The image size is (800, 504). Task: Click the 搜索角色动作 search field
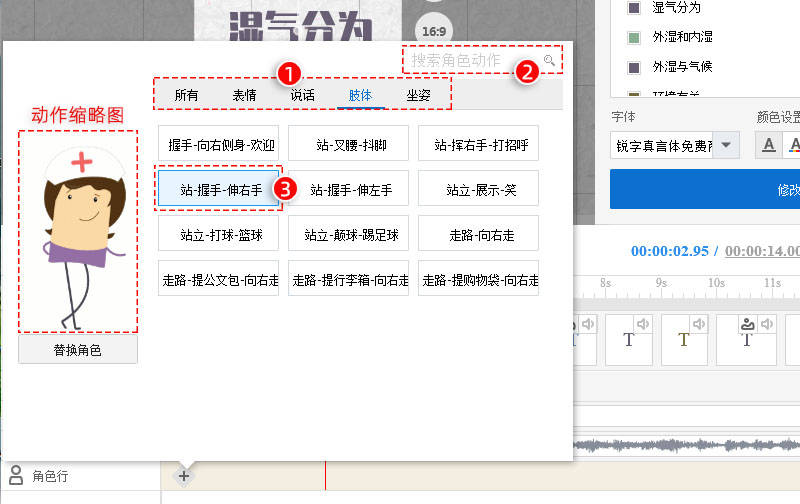[x=470, y=60]
